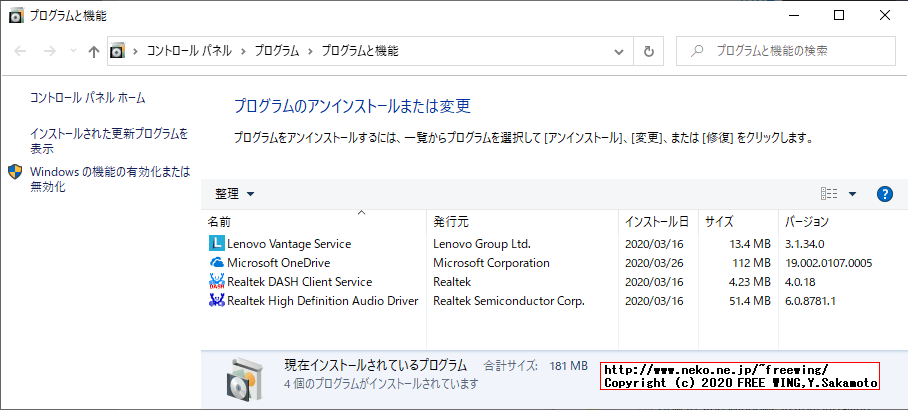The height and width of the screenshot is (410, 908).
Task: Click the search magnifier icon
Action: coord(697,51)
